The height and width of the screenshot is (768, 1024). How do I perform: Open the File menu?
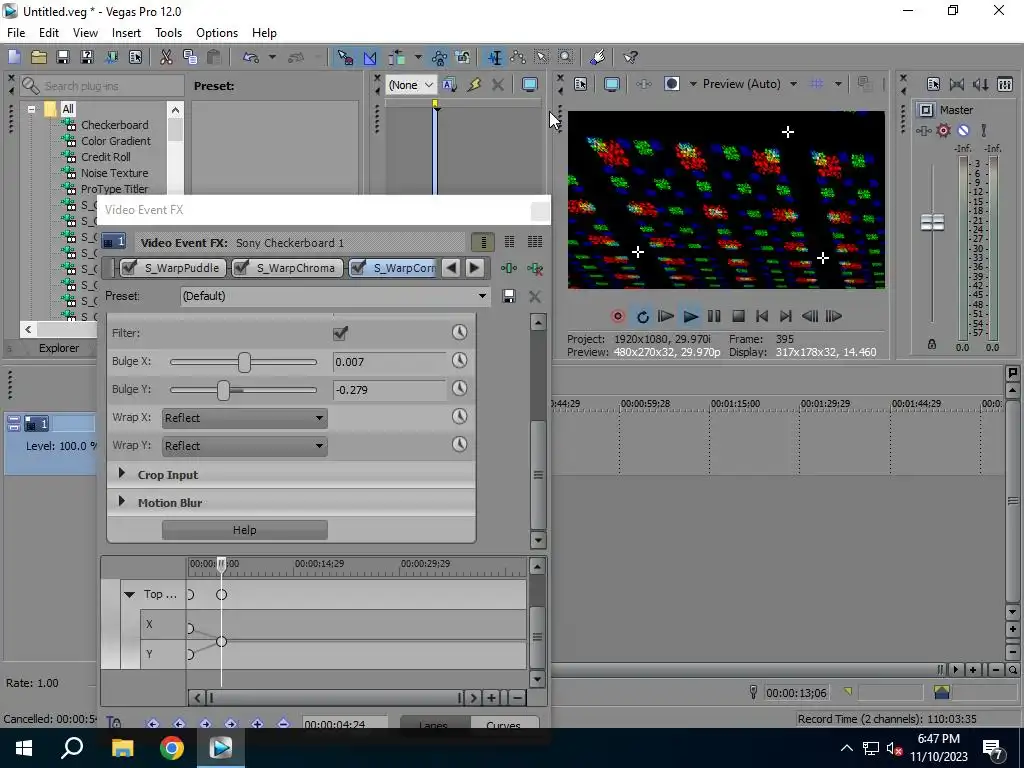(16, 33)
